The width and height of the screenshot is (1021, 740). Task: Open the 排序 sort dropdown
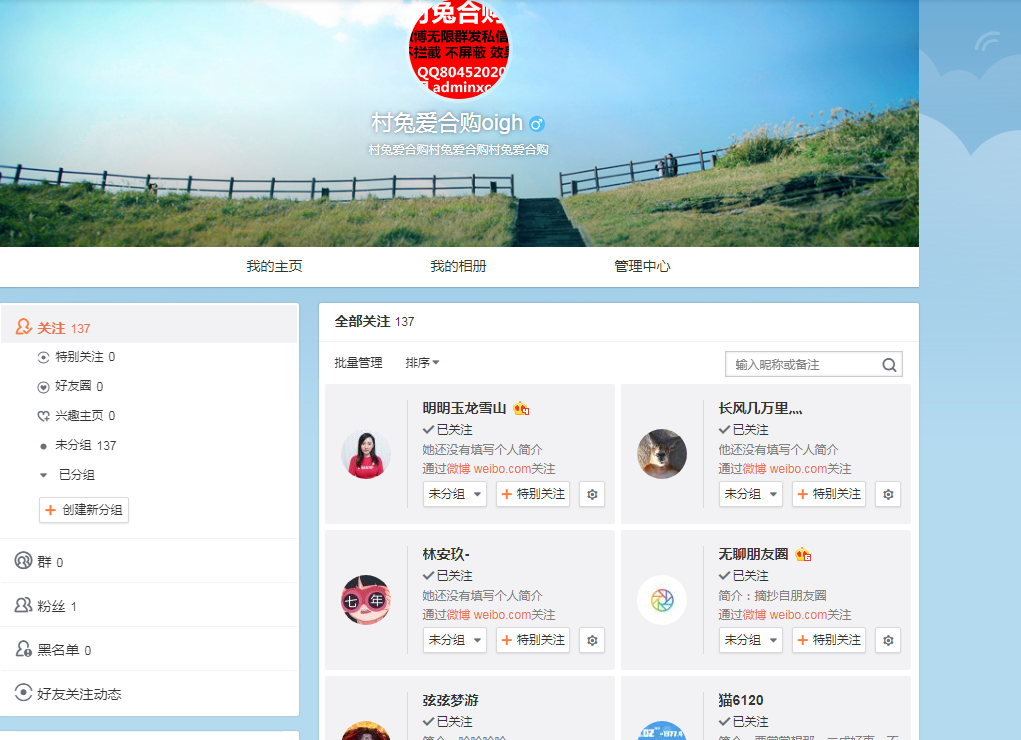point(421,363)
